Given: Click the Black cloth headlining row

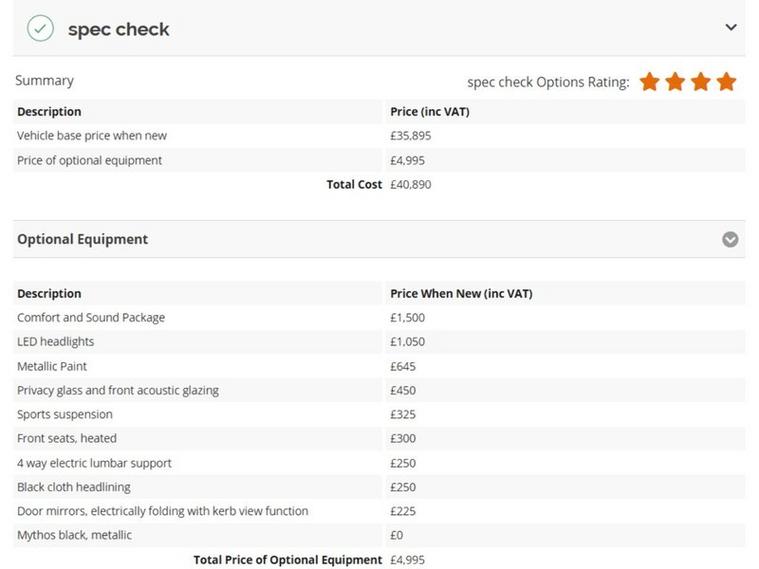Looking at the screenshot, I should pos(379,487).
